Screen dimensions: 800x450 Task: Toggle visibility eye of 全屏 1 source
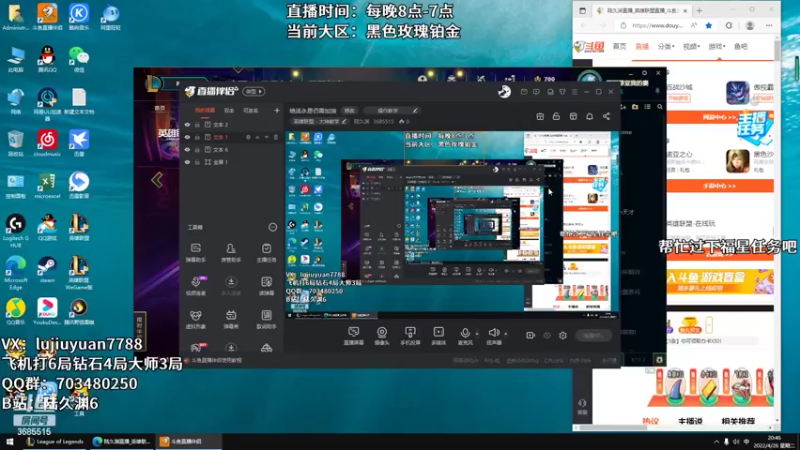tap(187, 162)
